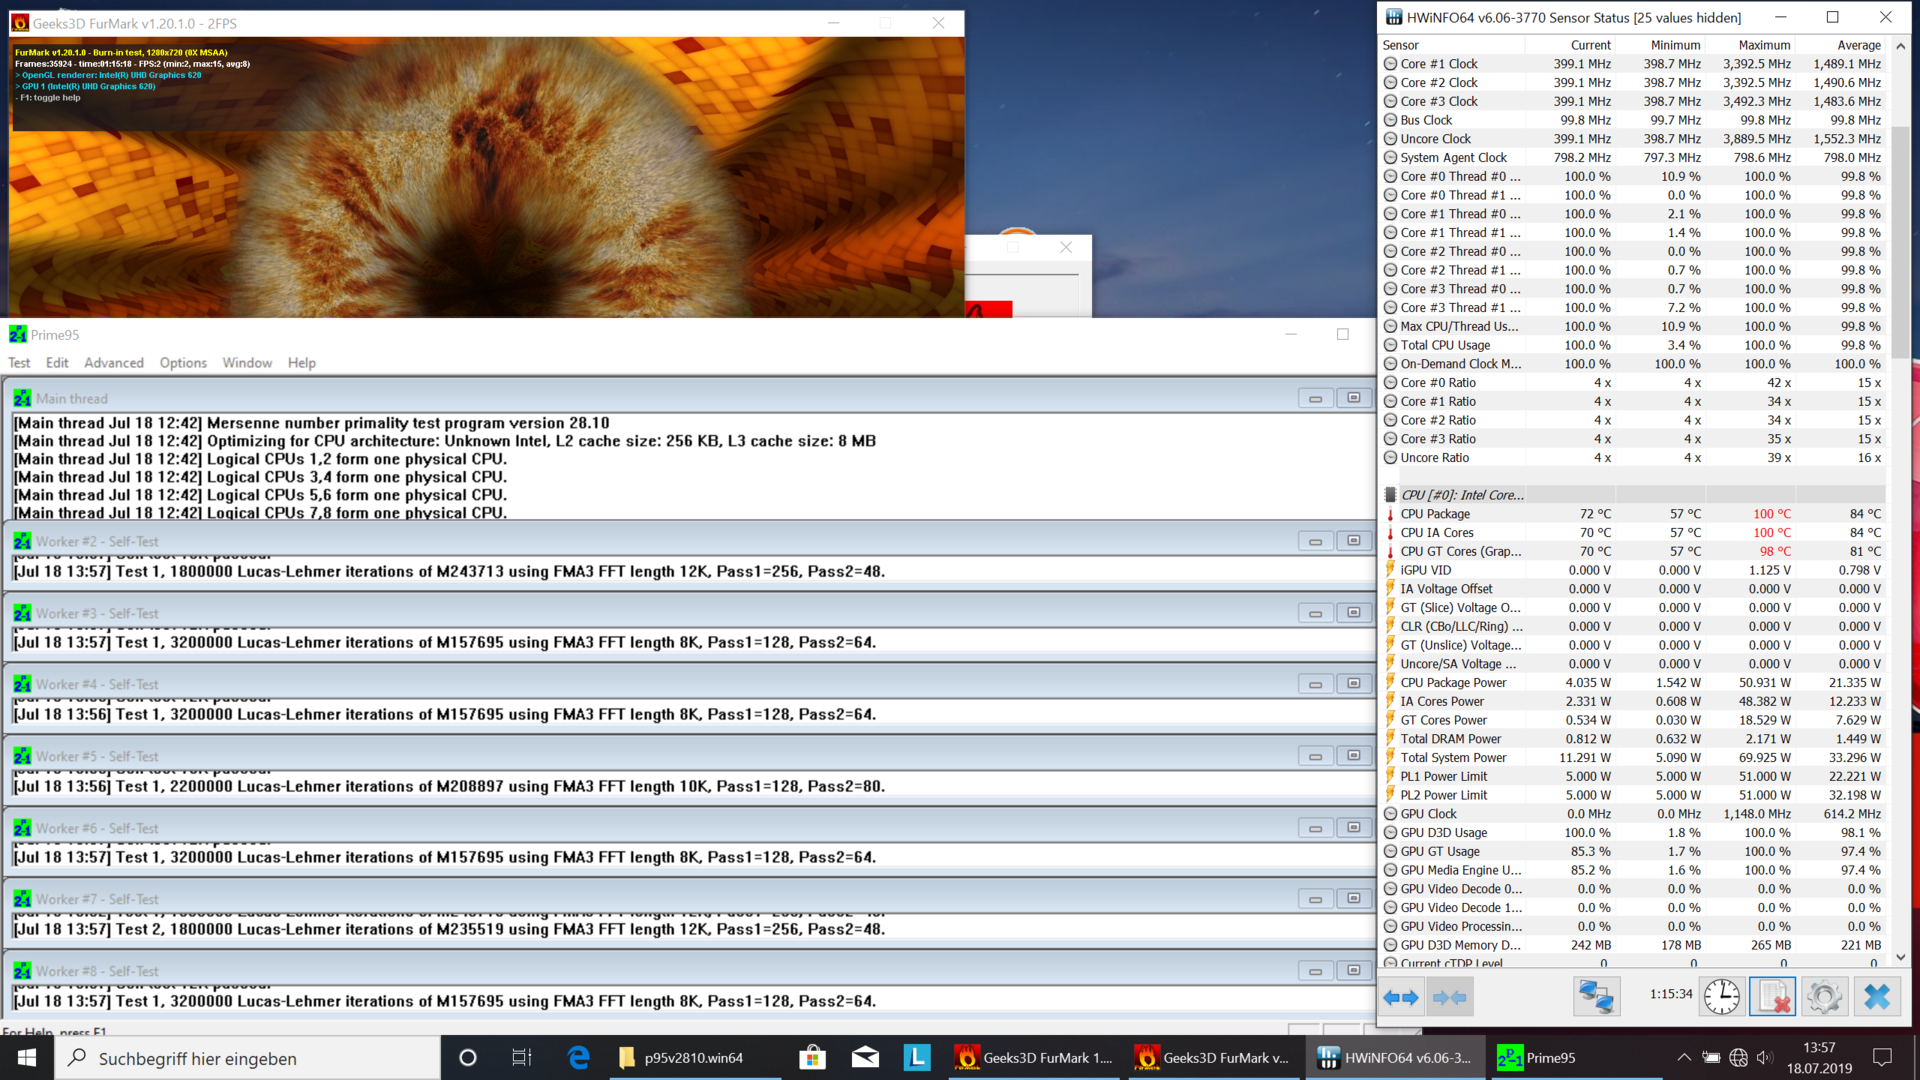This screenshot has height=1080, width=1920.
Task: Show hidden system tray icons chevron
Action: point(1684,1057)
